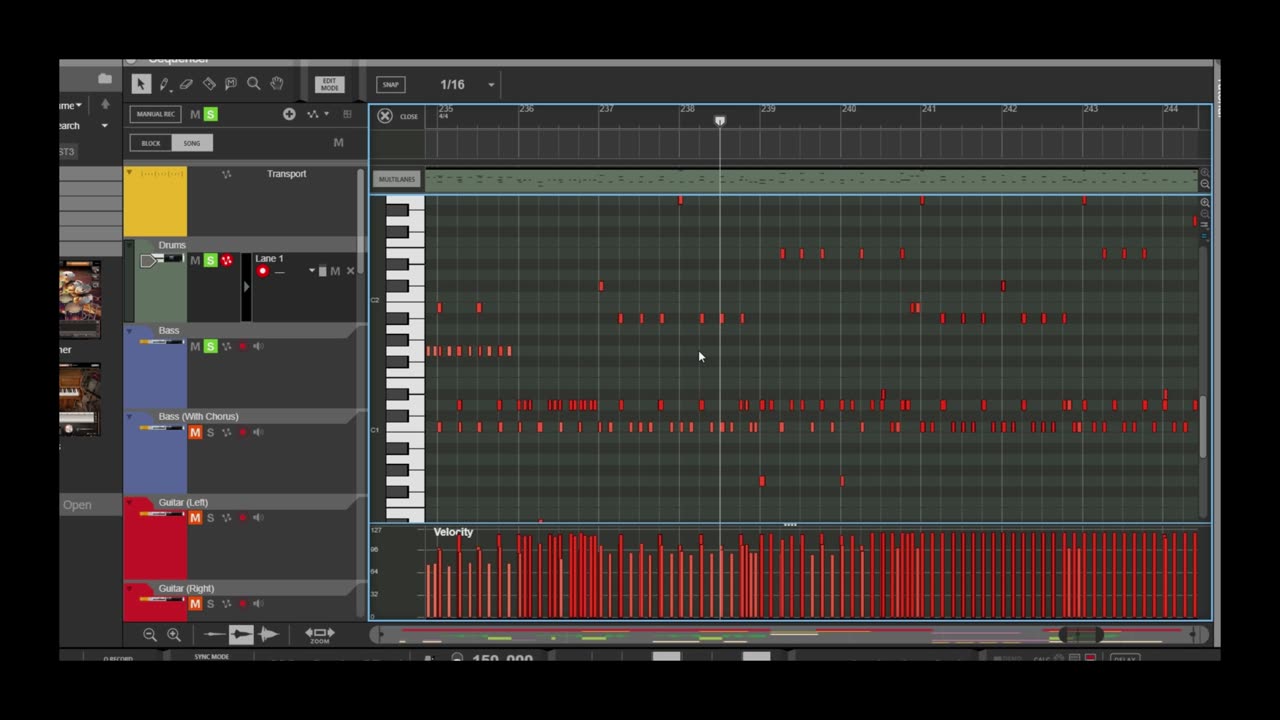The width and height of the screenshot is (1280, 720).
Task: Click the Guitar (Left) automation icon
Action: click(x=226, y=518)
